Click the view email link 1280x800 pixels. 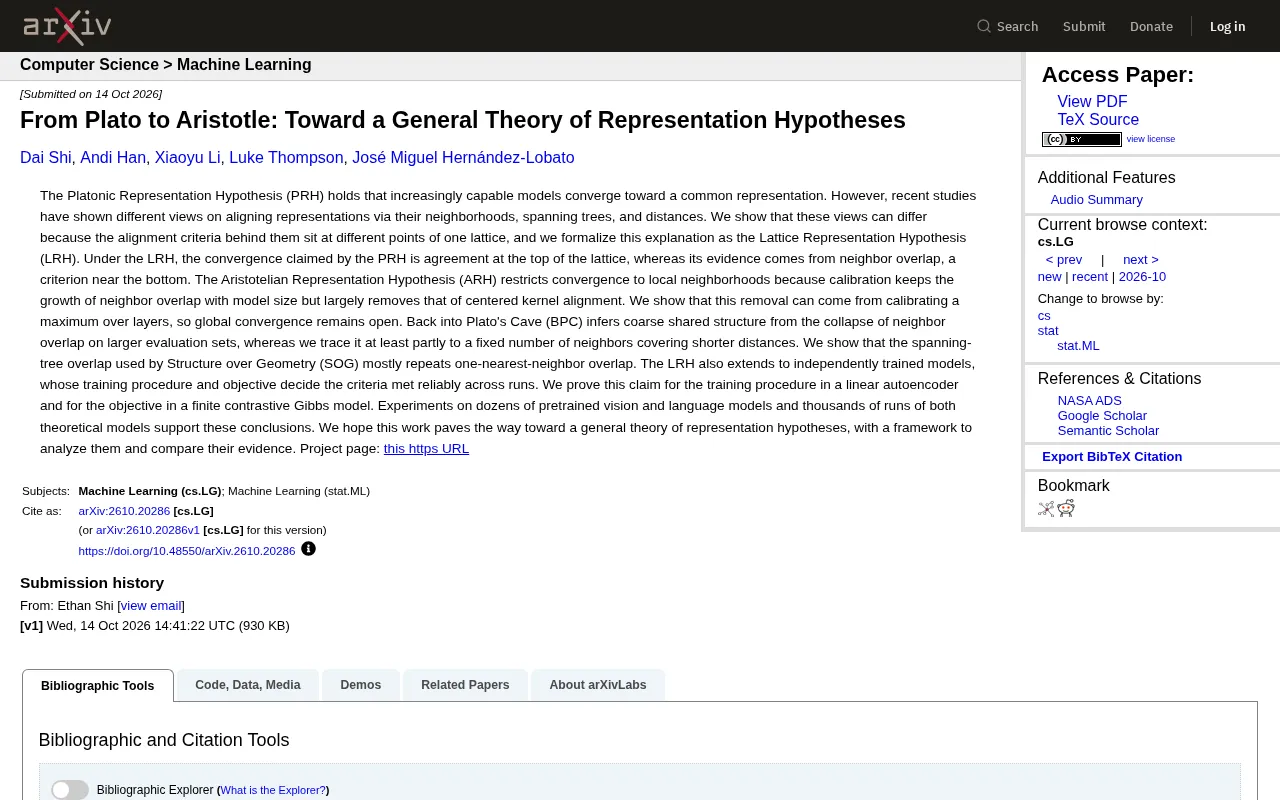(x=151, y=606)
